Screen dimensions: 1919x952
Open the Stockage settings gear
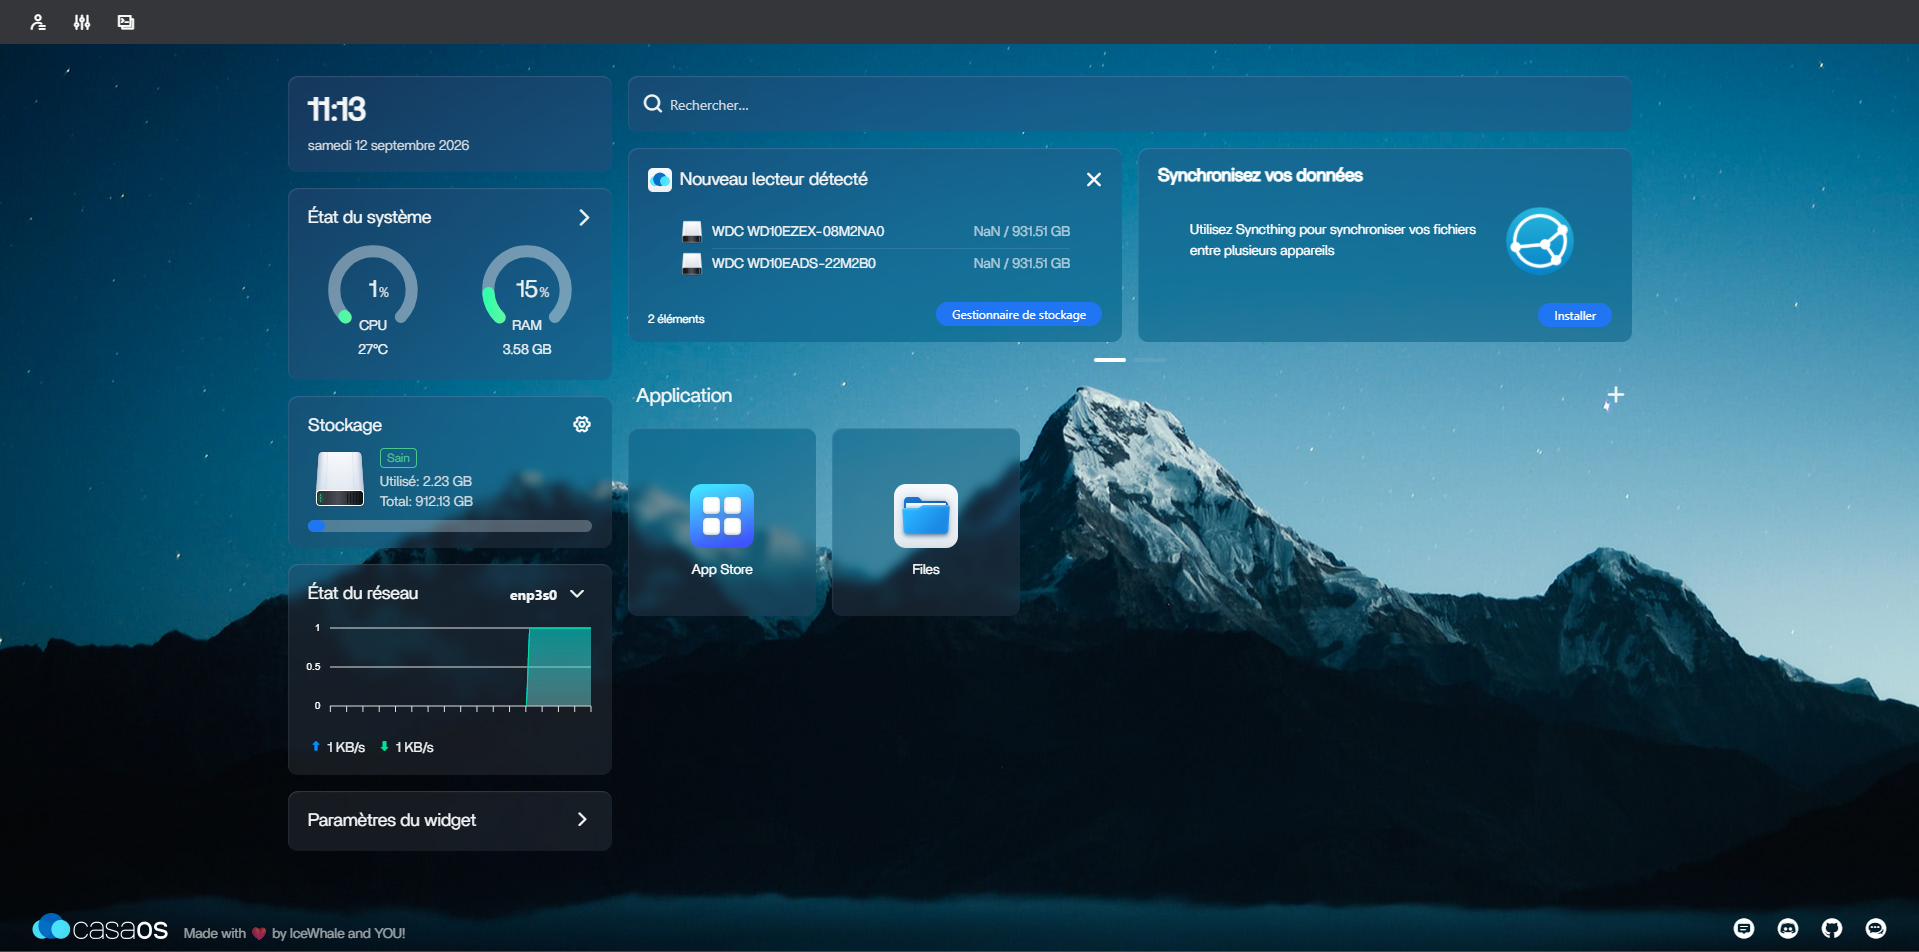click(582, 425)
